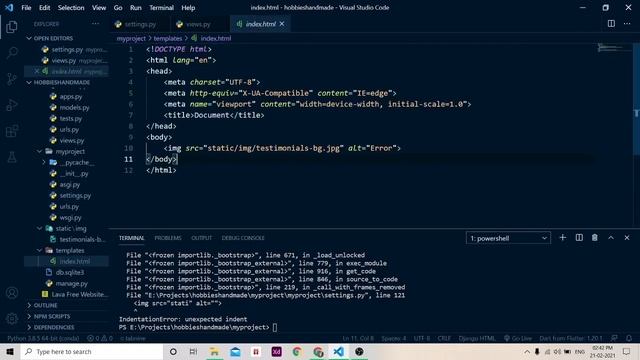The height and width of the screenshot is (360, 640).
Task: Split the editor to the right
Action: coord(611,24)
